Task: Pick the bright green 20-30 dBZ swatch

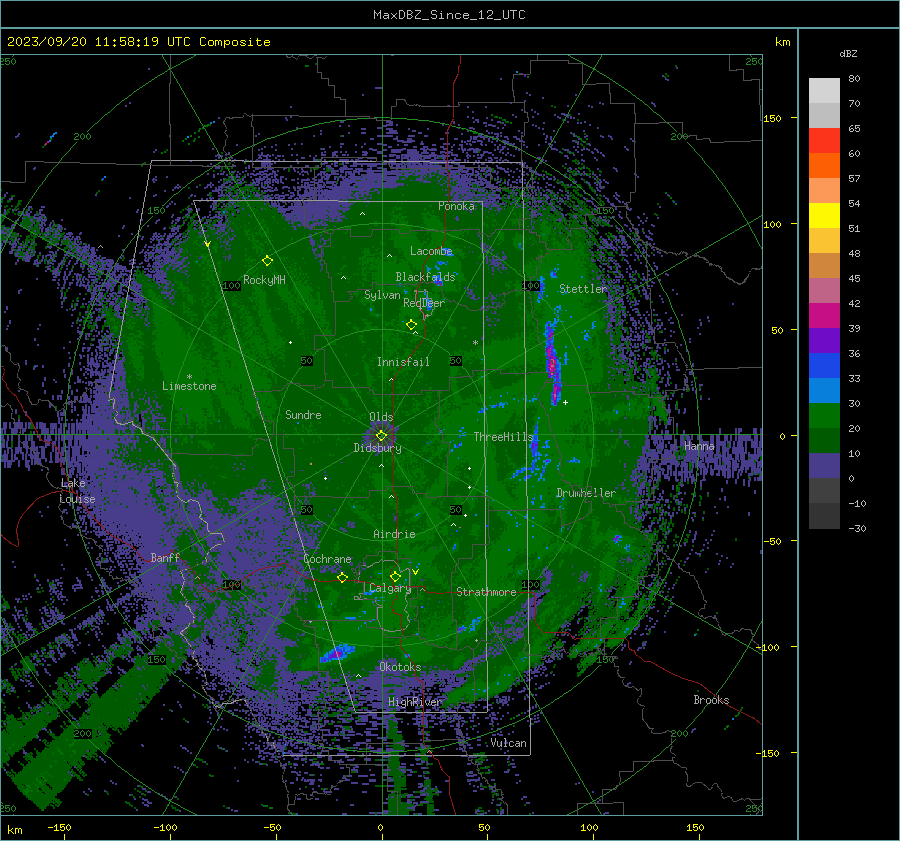Action: coord(824,416)
